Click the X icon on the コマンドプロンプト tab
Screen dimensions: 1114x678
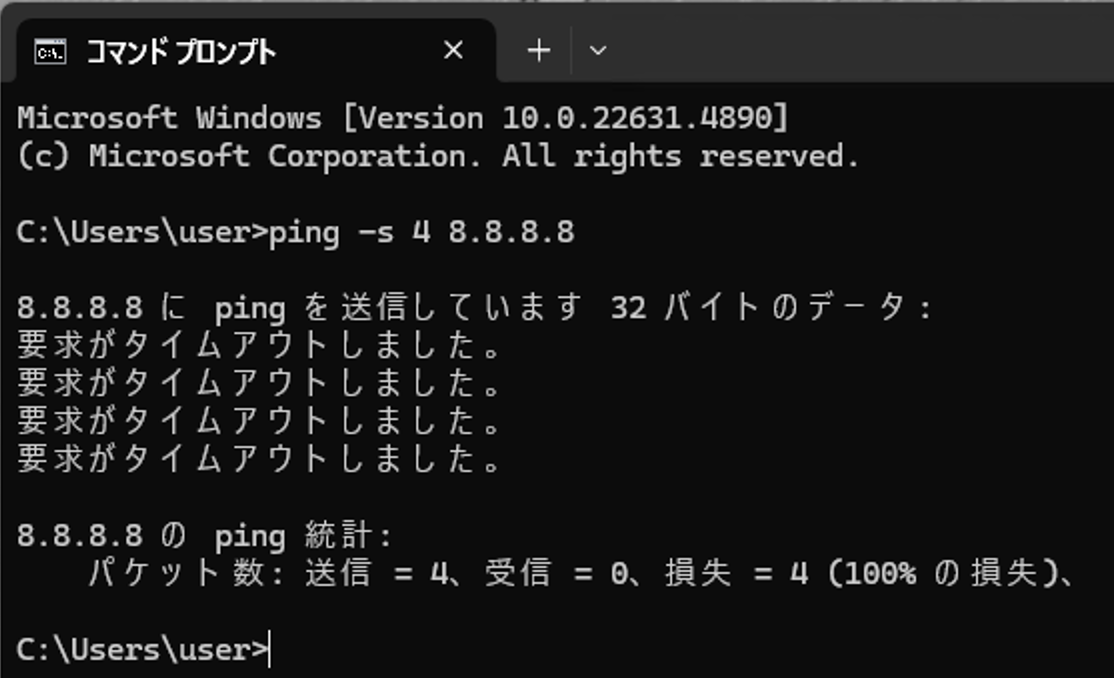click(452, 50)
